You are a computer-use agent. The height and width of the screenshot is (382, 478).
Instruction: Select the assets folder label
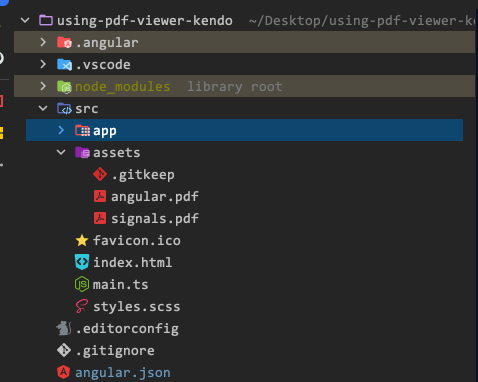point(117,153)
